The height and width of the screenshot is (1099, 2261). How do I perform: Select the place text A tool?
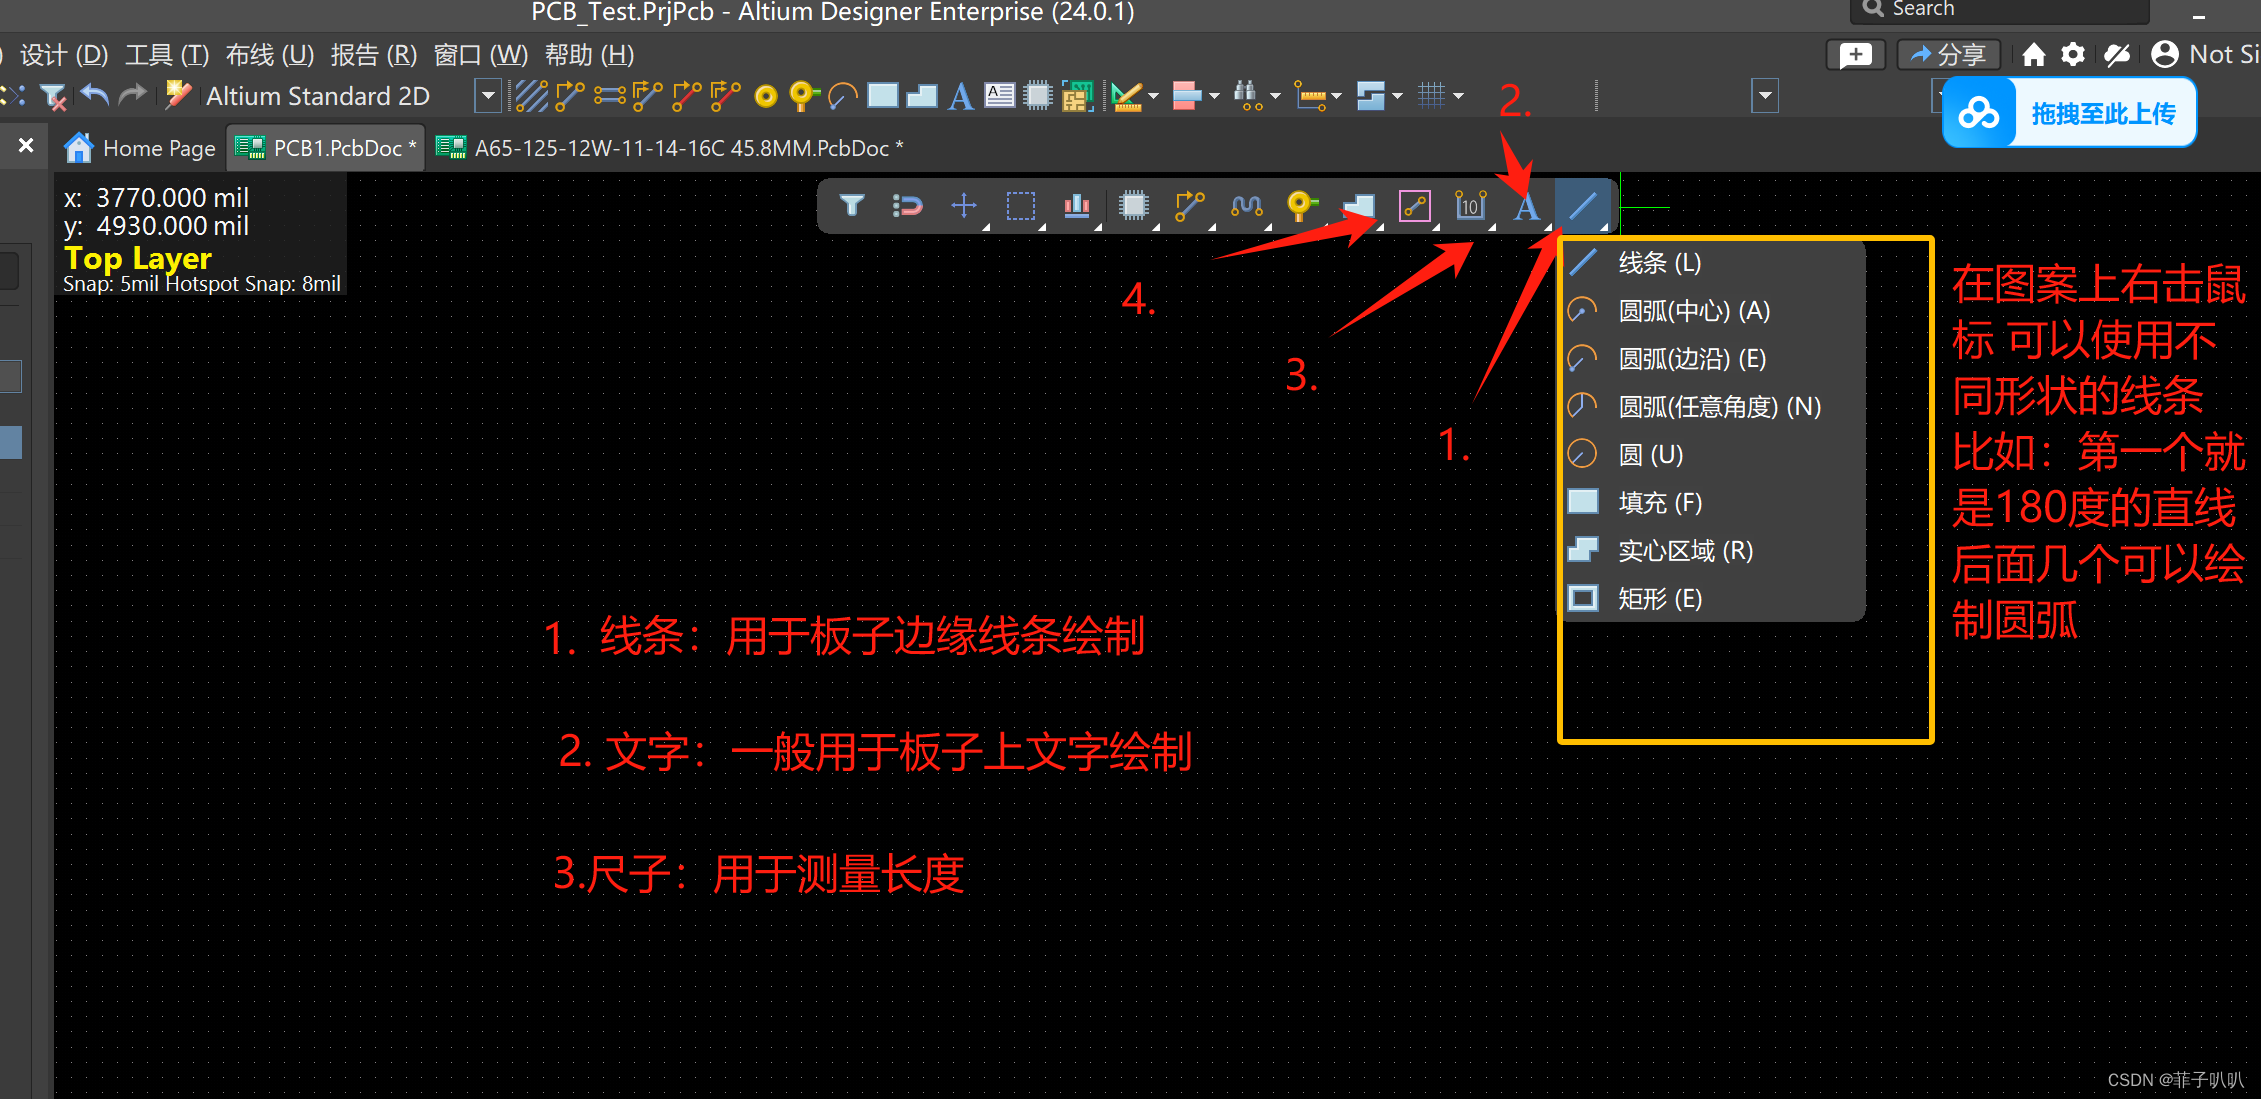tap(1526, 207)
